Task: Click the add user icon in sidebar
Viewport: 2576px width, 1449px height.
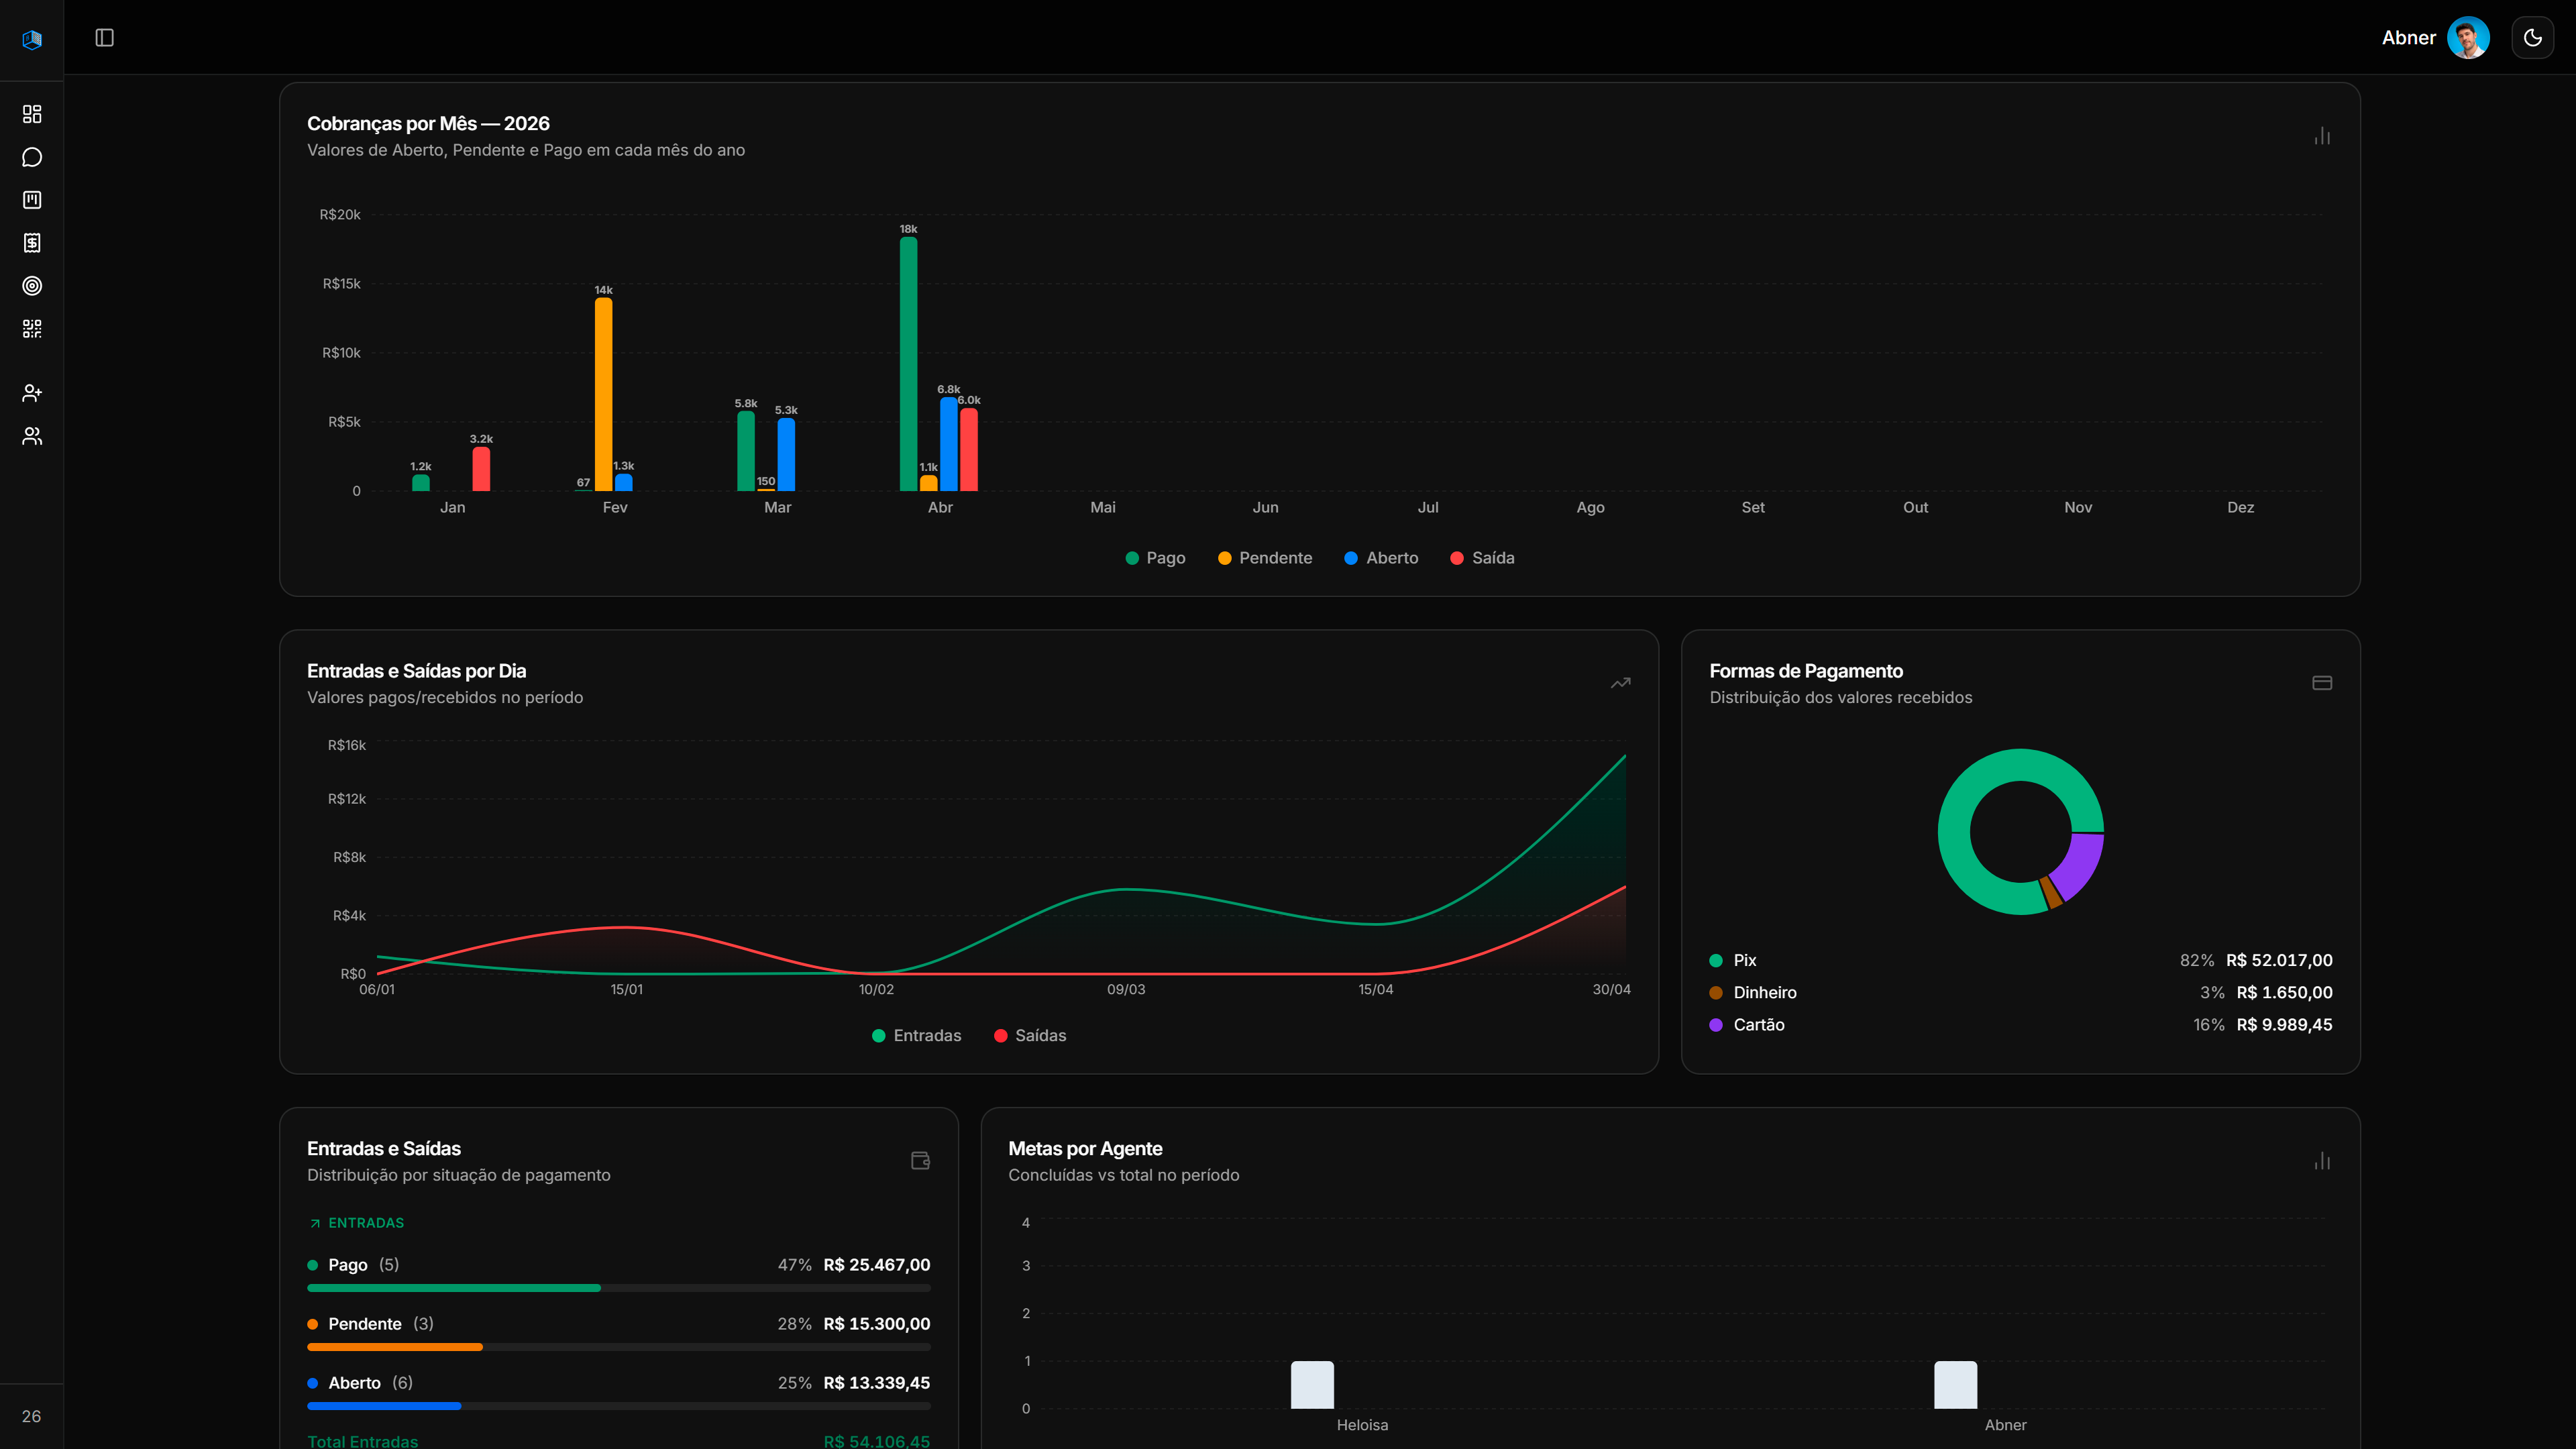Action: pyautogui.click(x=32, y=393)
